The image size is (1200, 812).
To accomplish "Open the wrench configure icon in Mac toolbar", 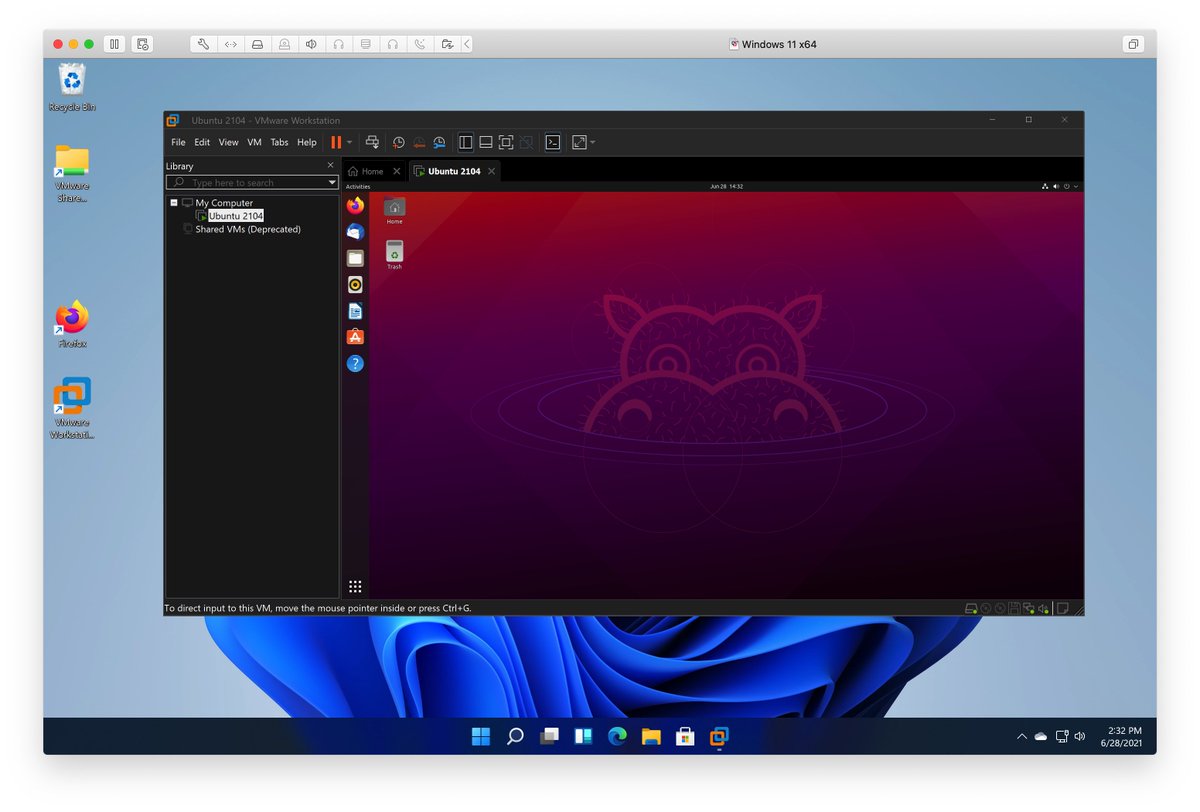I will tap(203, 44).
